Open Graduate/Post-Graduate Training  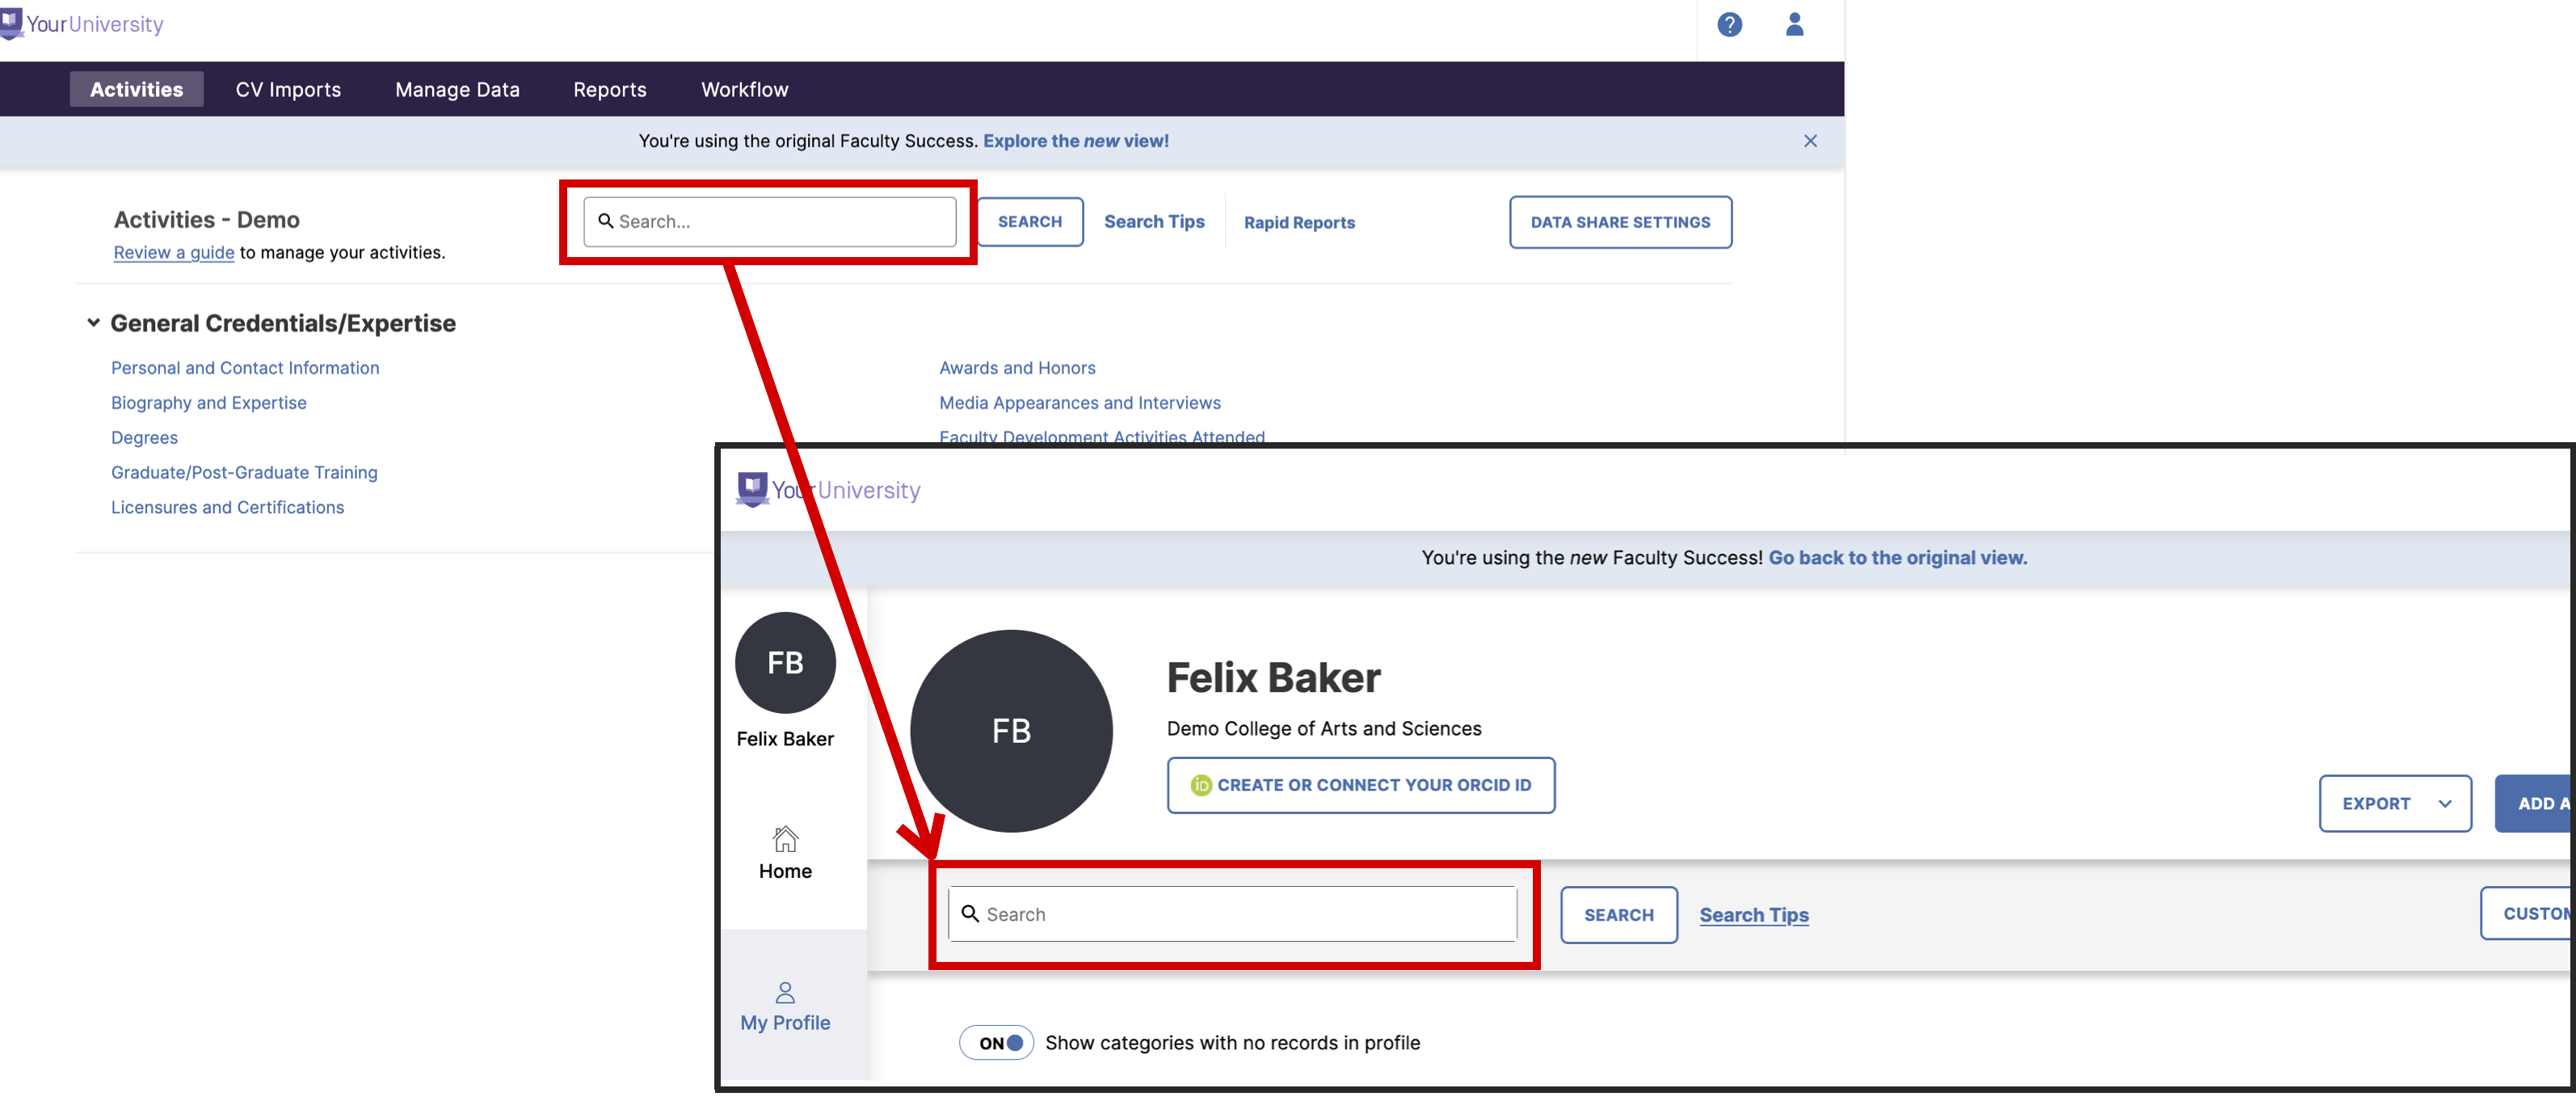(244, 472)
